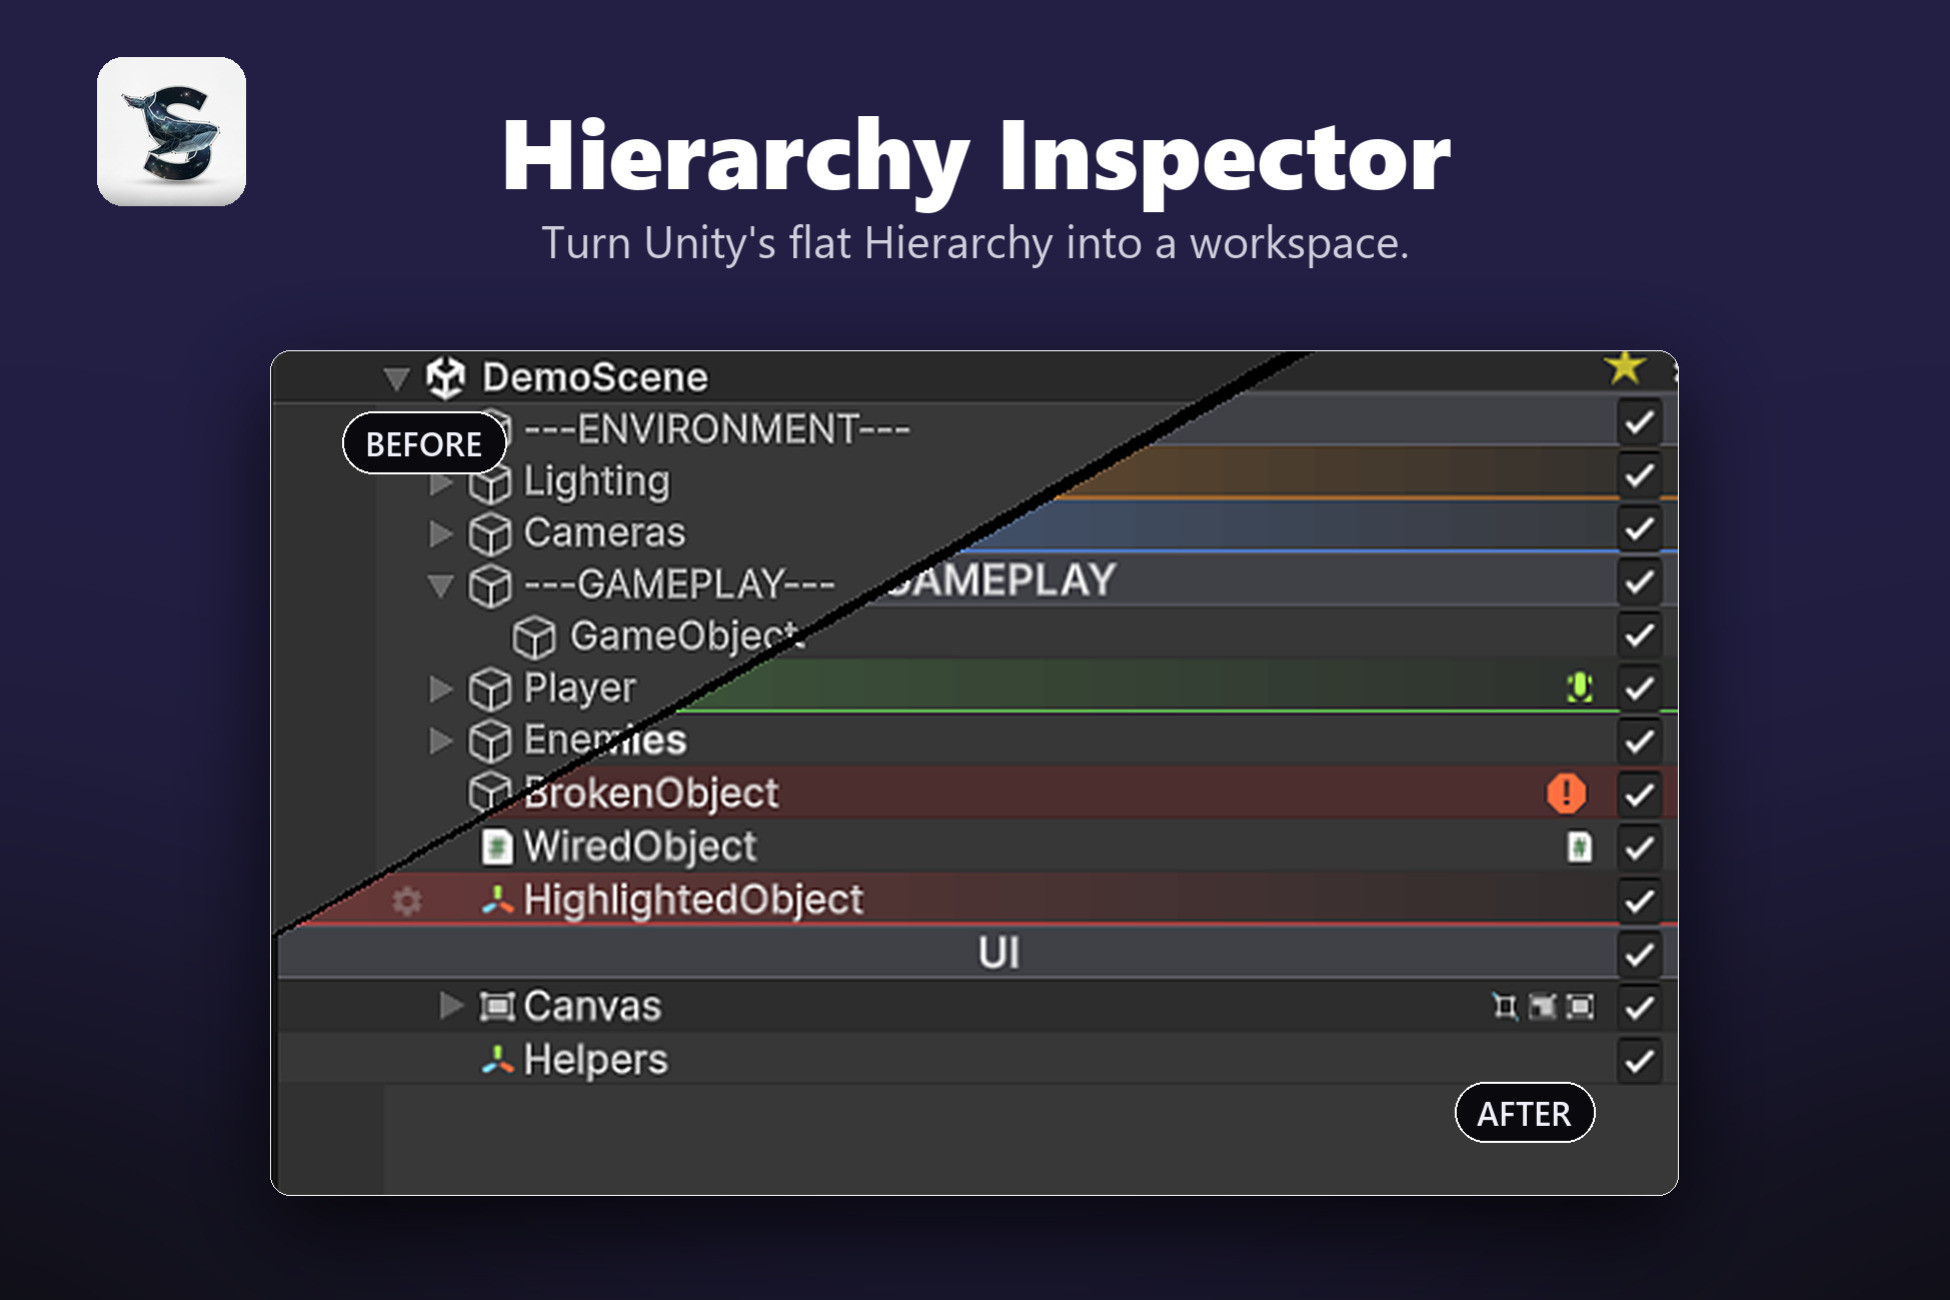Click the cube icon beside Enemies
This screenshot has width=1950, height=1300.
[x=490, y=741]
